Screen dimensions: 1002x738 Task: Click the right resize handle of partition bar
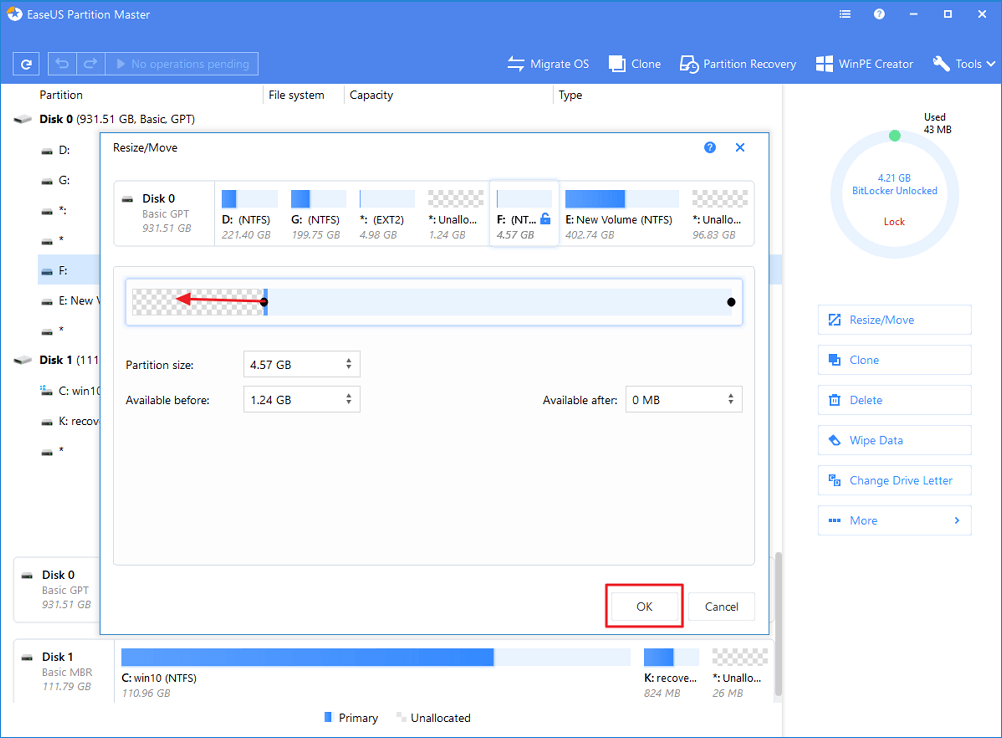[x=731, y=302]
